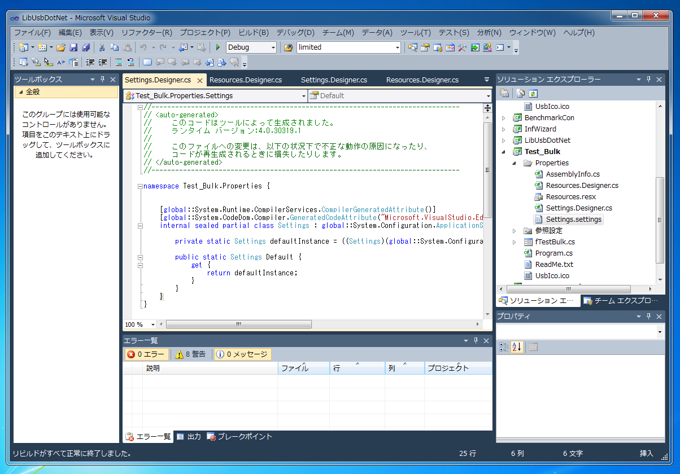The height and width of the screenshot is (474, 680).
Task: Toggle the 8 警告 warnings filter
Action: click(190, 354)
